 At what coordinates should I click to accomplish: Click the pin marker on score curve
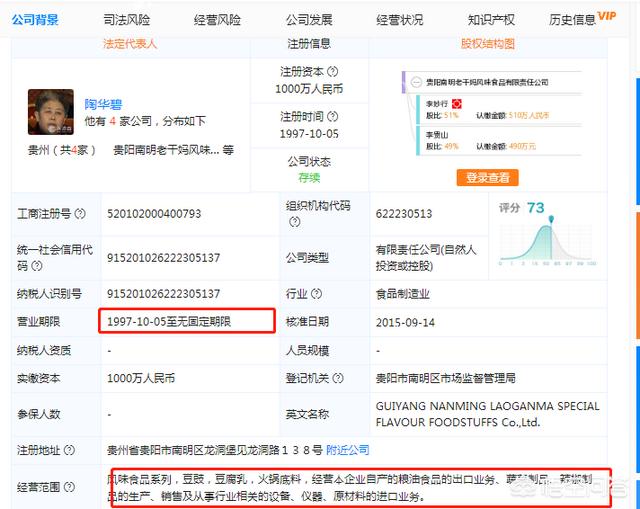point(551,219)
